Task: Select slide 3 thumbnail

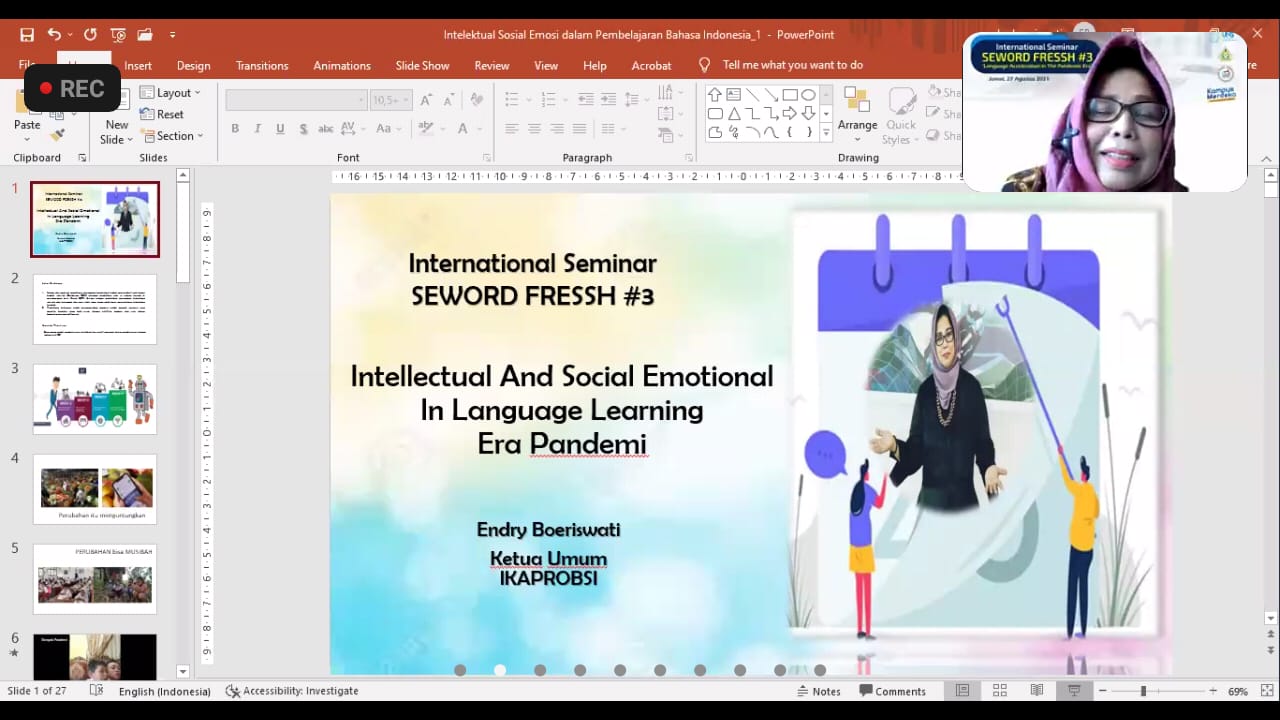Action: (95, 399)
